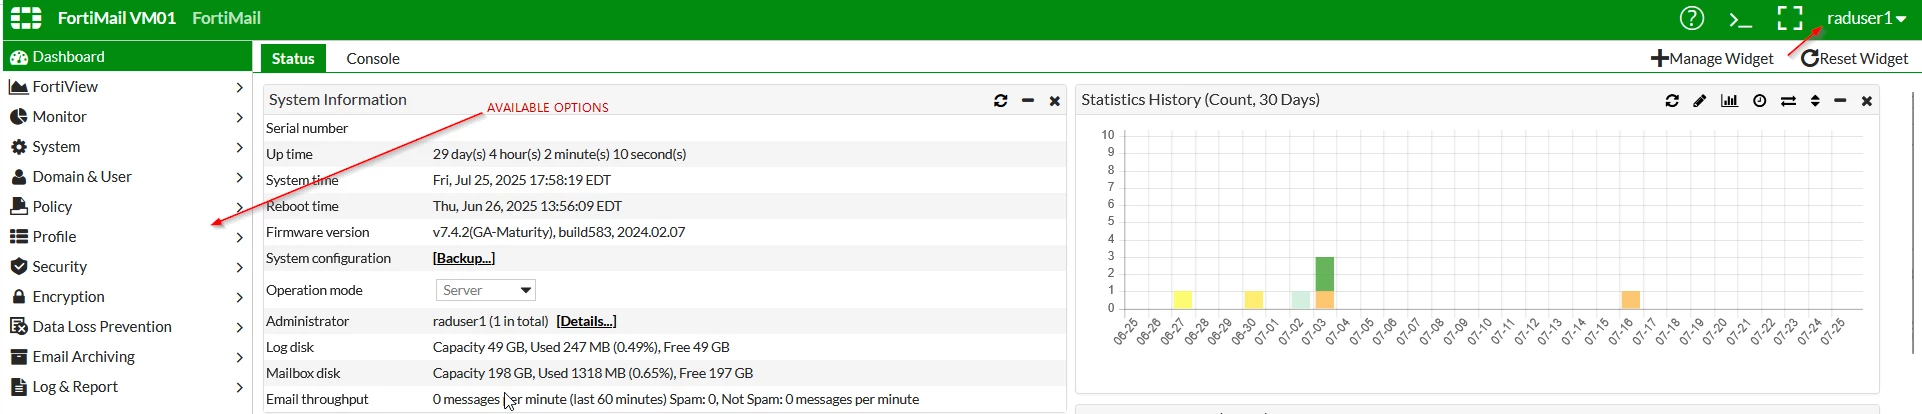This screenshot has width=1922, height=414.
Task: Click the FortiMail grid logo icon
Action: click(x=26, y=18)
